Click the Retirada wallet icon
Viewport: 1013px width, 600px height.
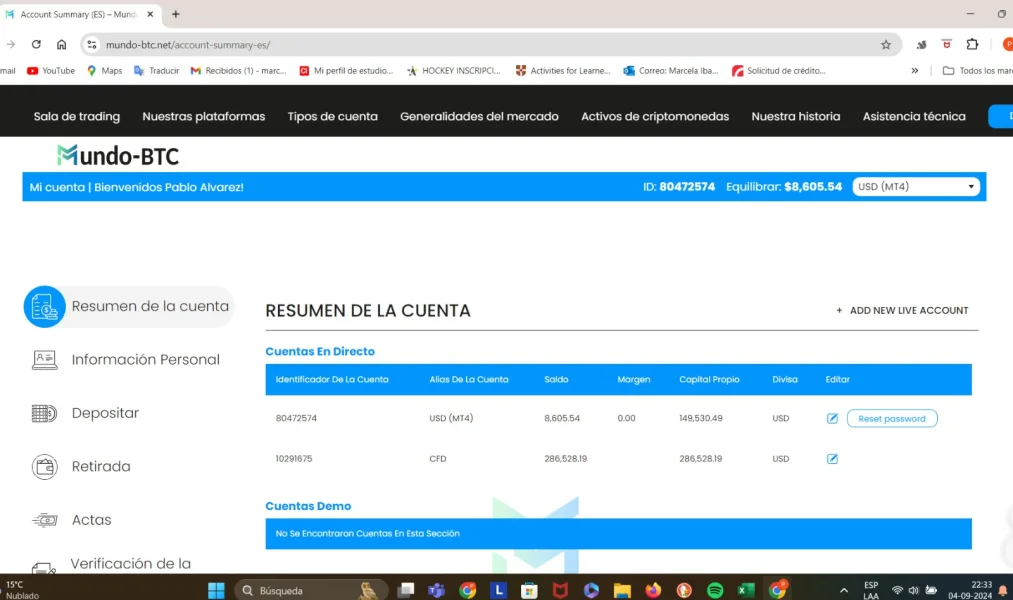(x=44, y=466)
